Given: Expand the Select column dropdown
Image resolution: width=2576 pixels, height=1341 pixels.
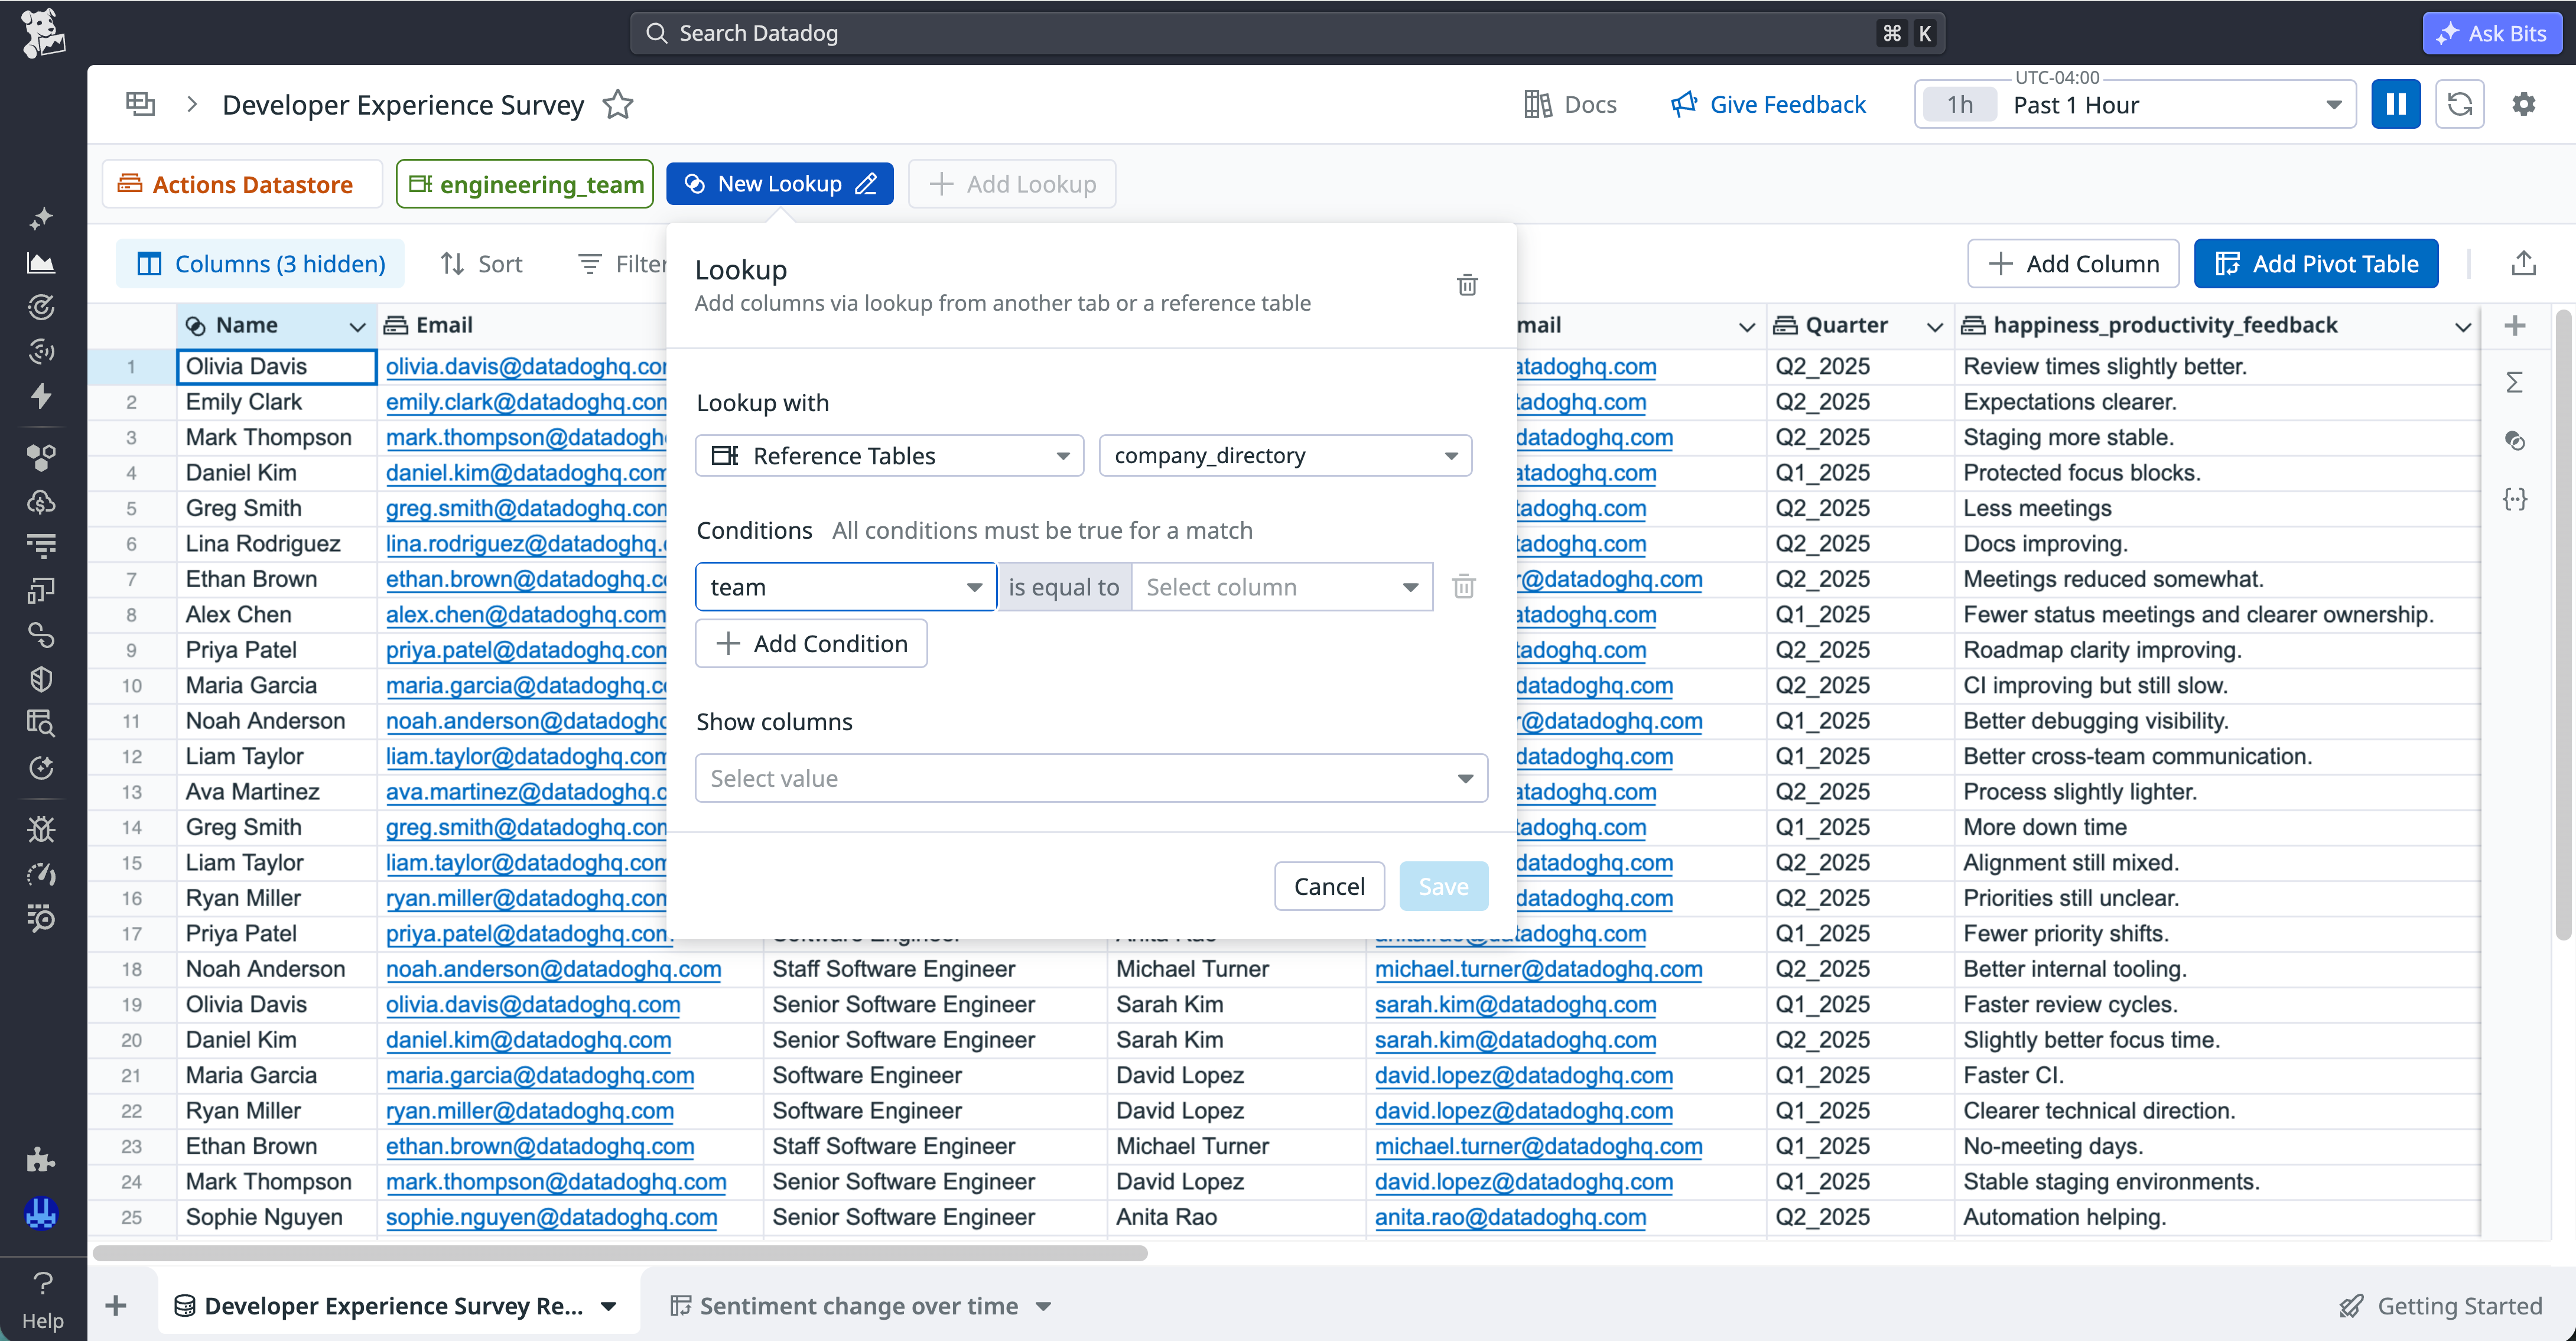Looking at the screenshot, I should (x=1281, y=587).
